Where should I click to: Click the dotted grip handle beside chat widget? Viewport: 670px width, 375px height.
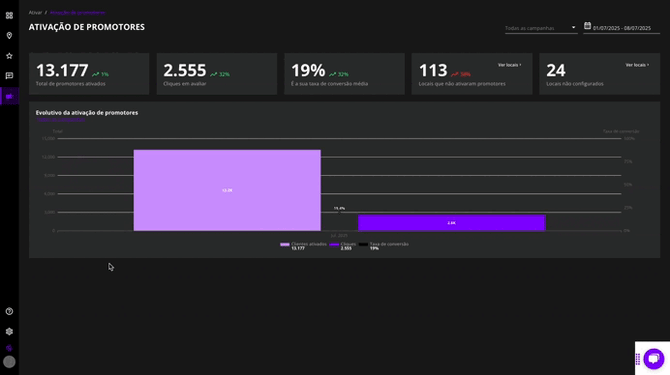point(638,359)
